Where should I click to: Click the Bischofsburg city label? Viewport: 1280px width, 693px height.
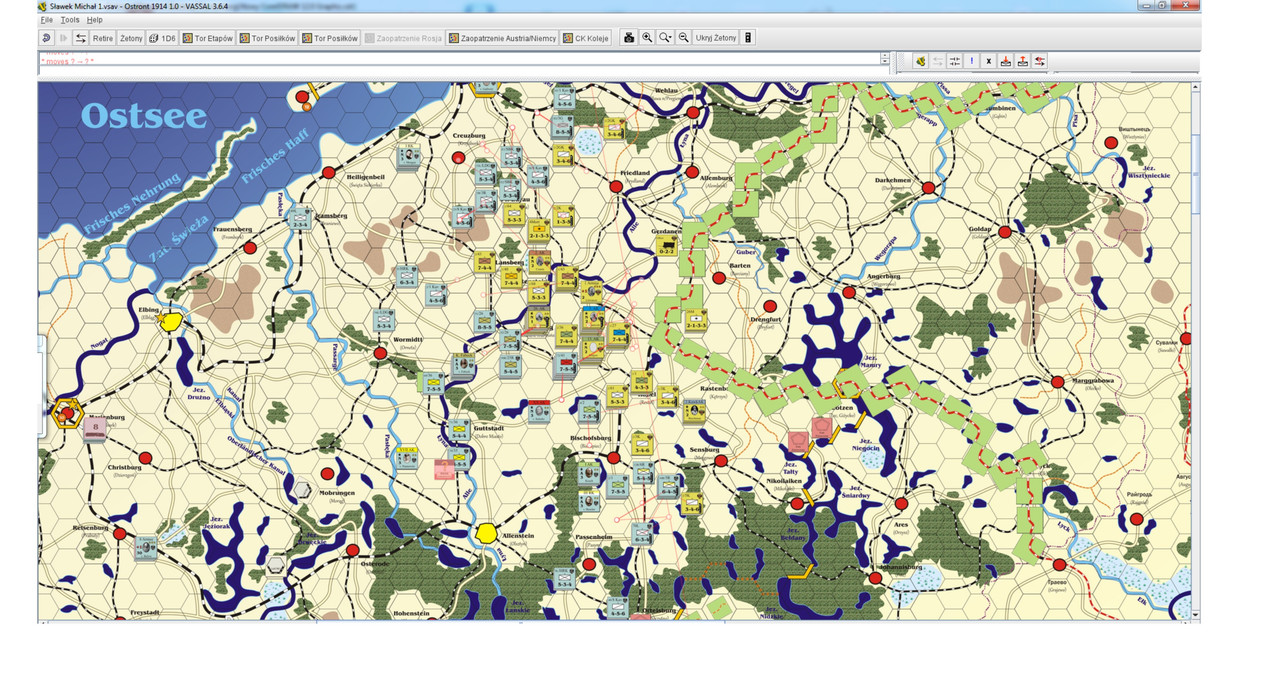[589, 438]
